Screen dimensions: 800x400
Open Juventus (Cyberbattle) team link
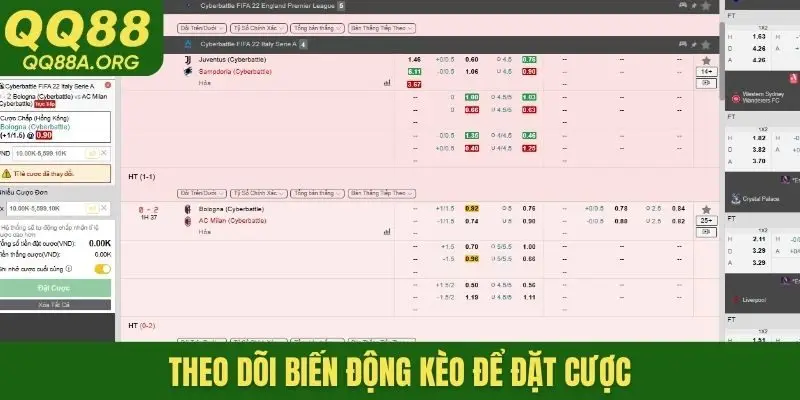pyautogui.click(x=232, y=60)
